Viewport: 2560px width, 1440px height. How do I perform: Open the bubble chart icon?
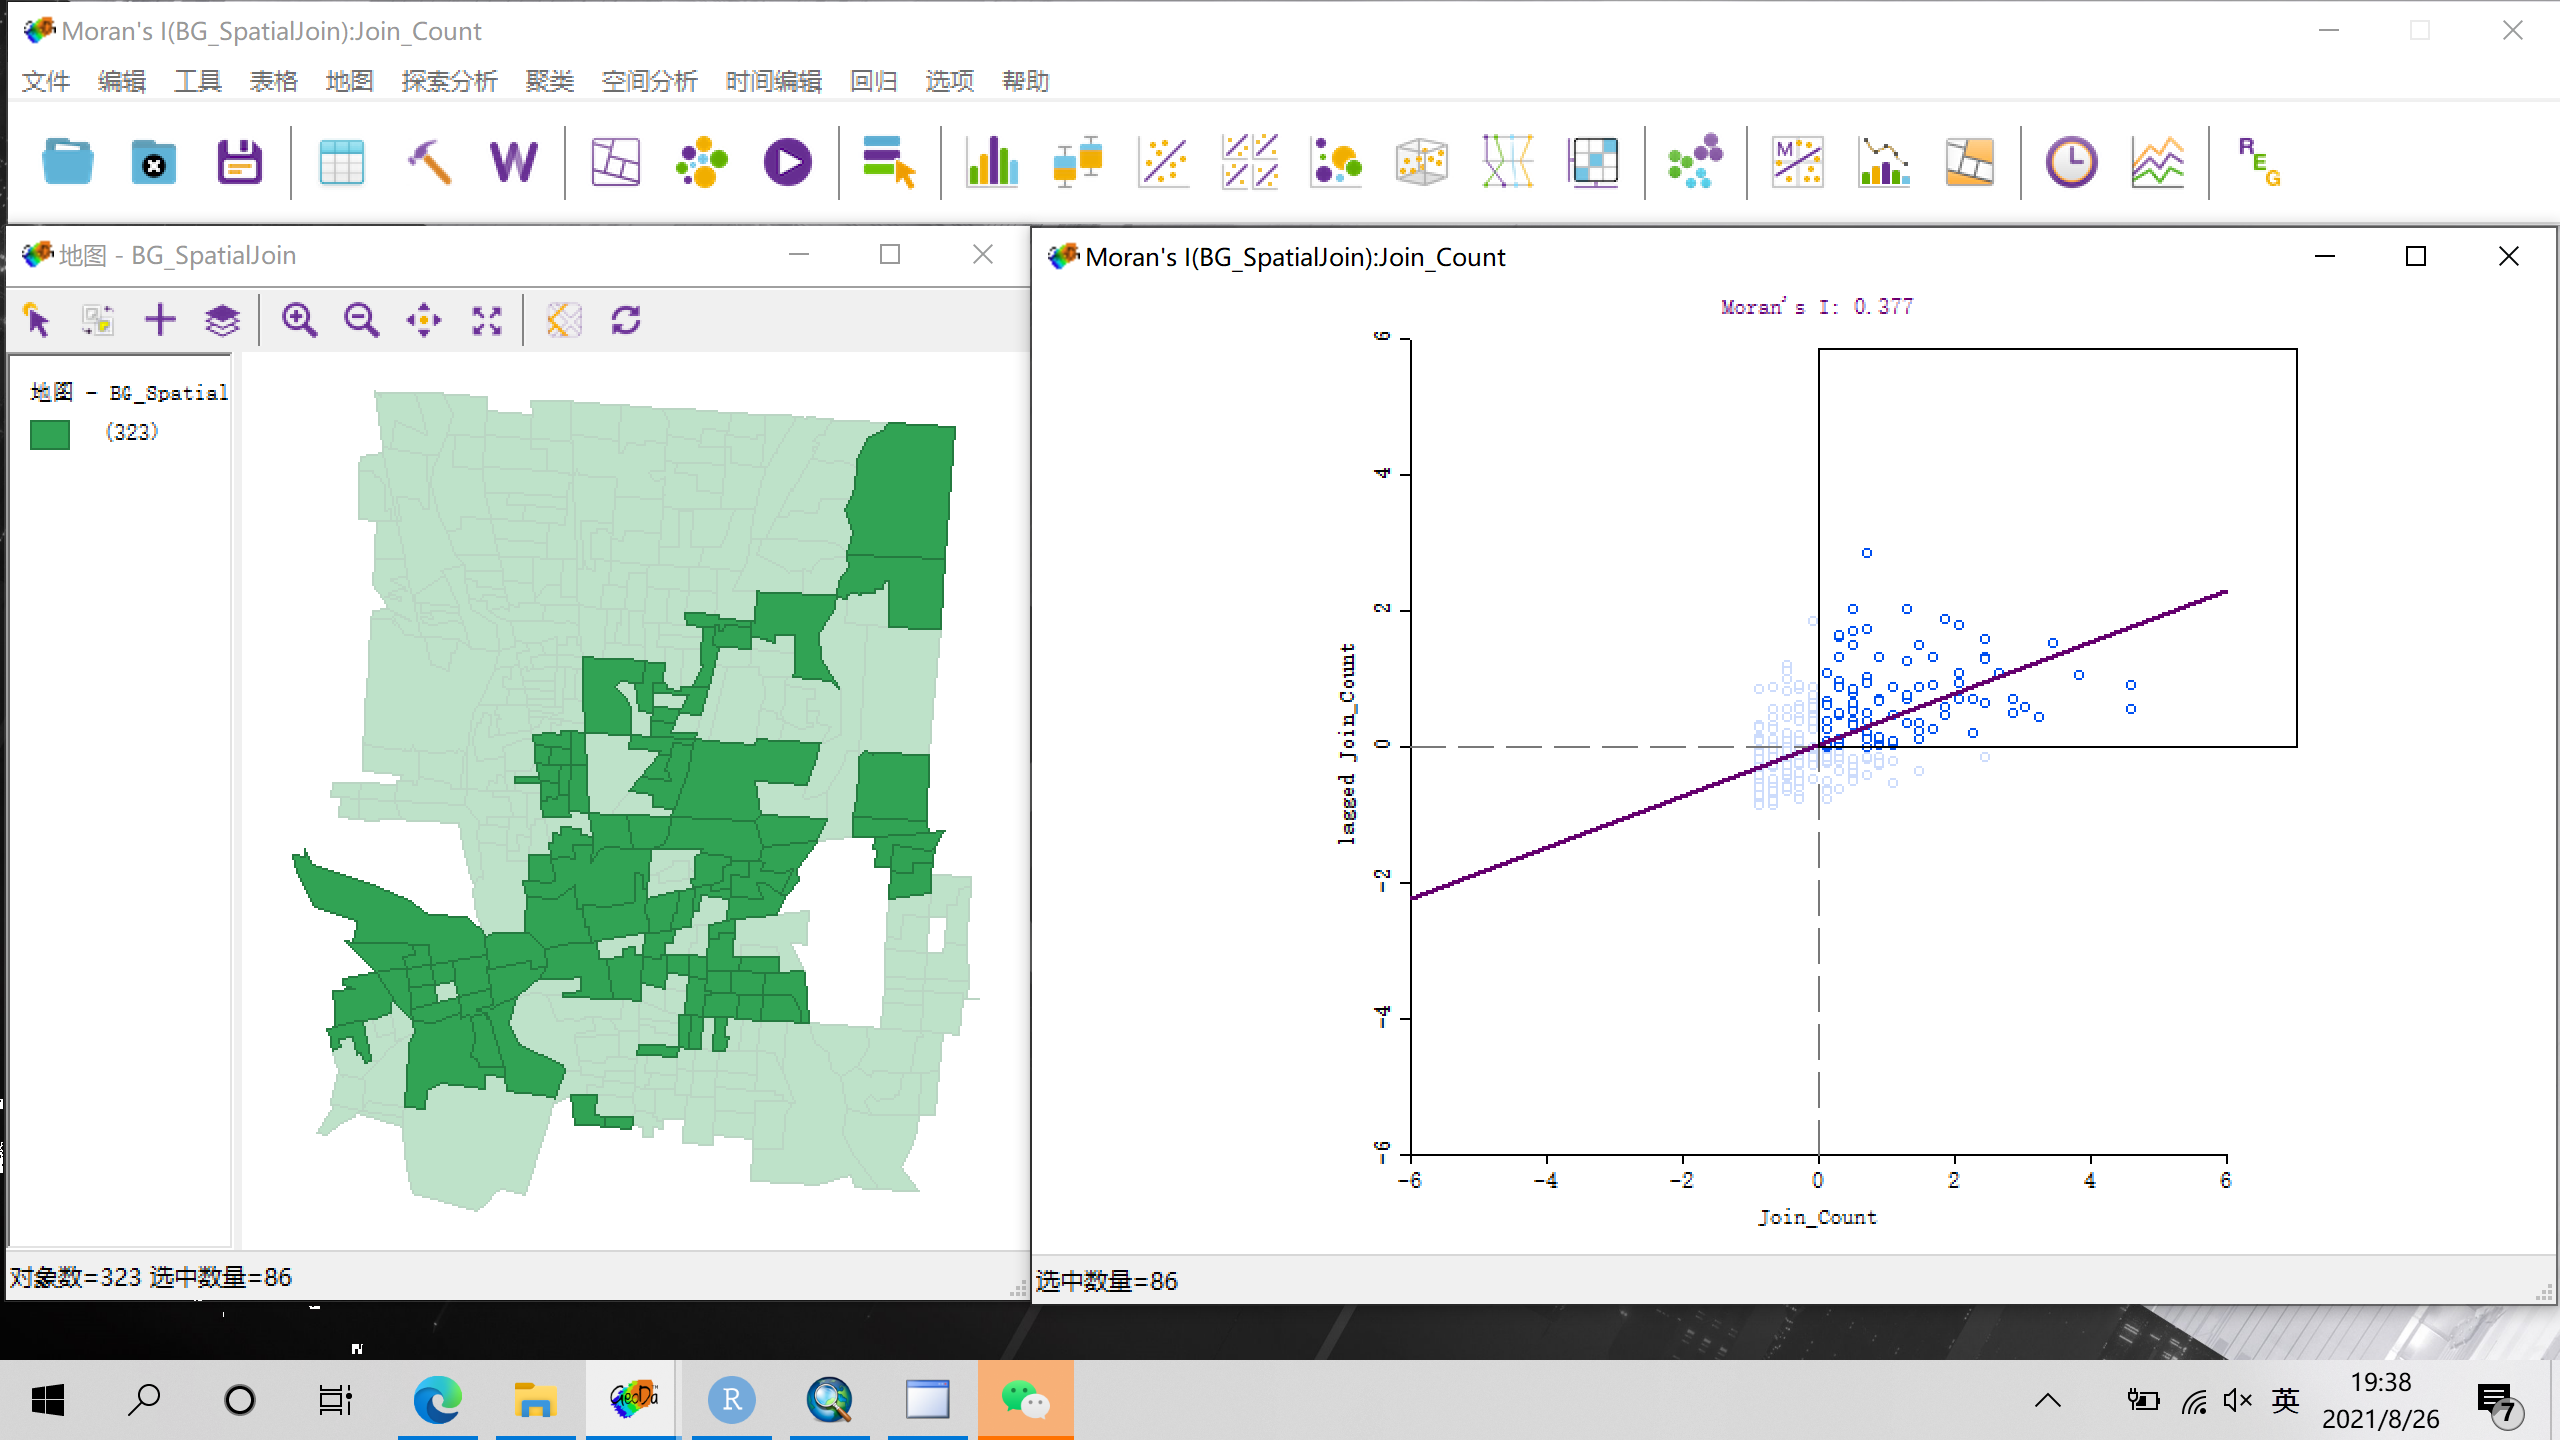pyautogui.click(x=1336, y=162)
